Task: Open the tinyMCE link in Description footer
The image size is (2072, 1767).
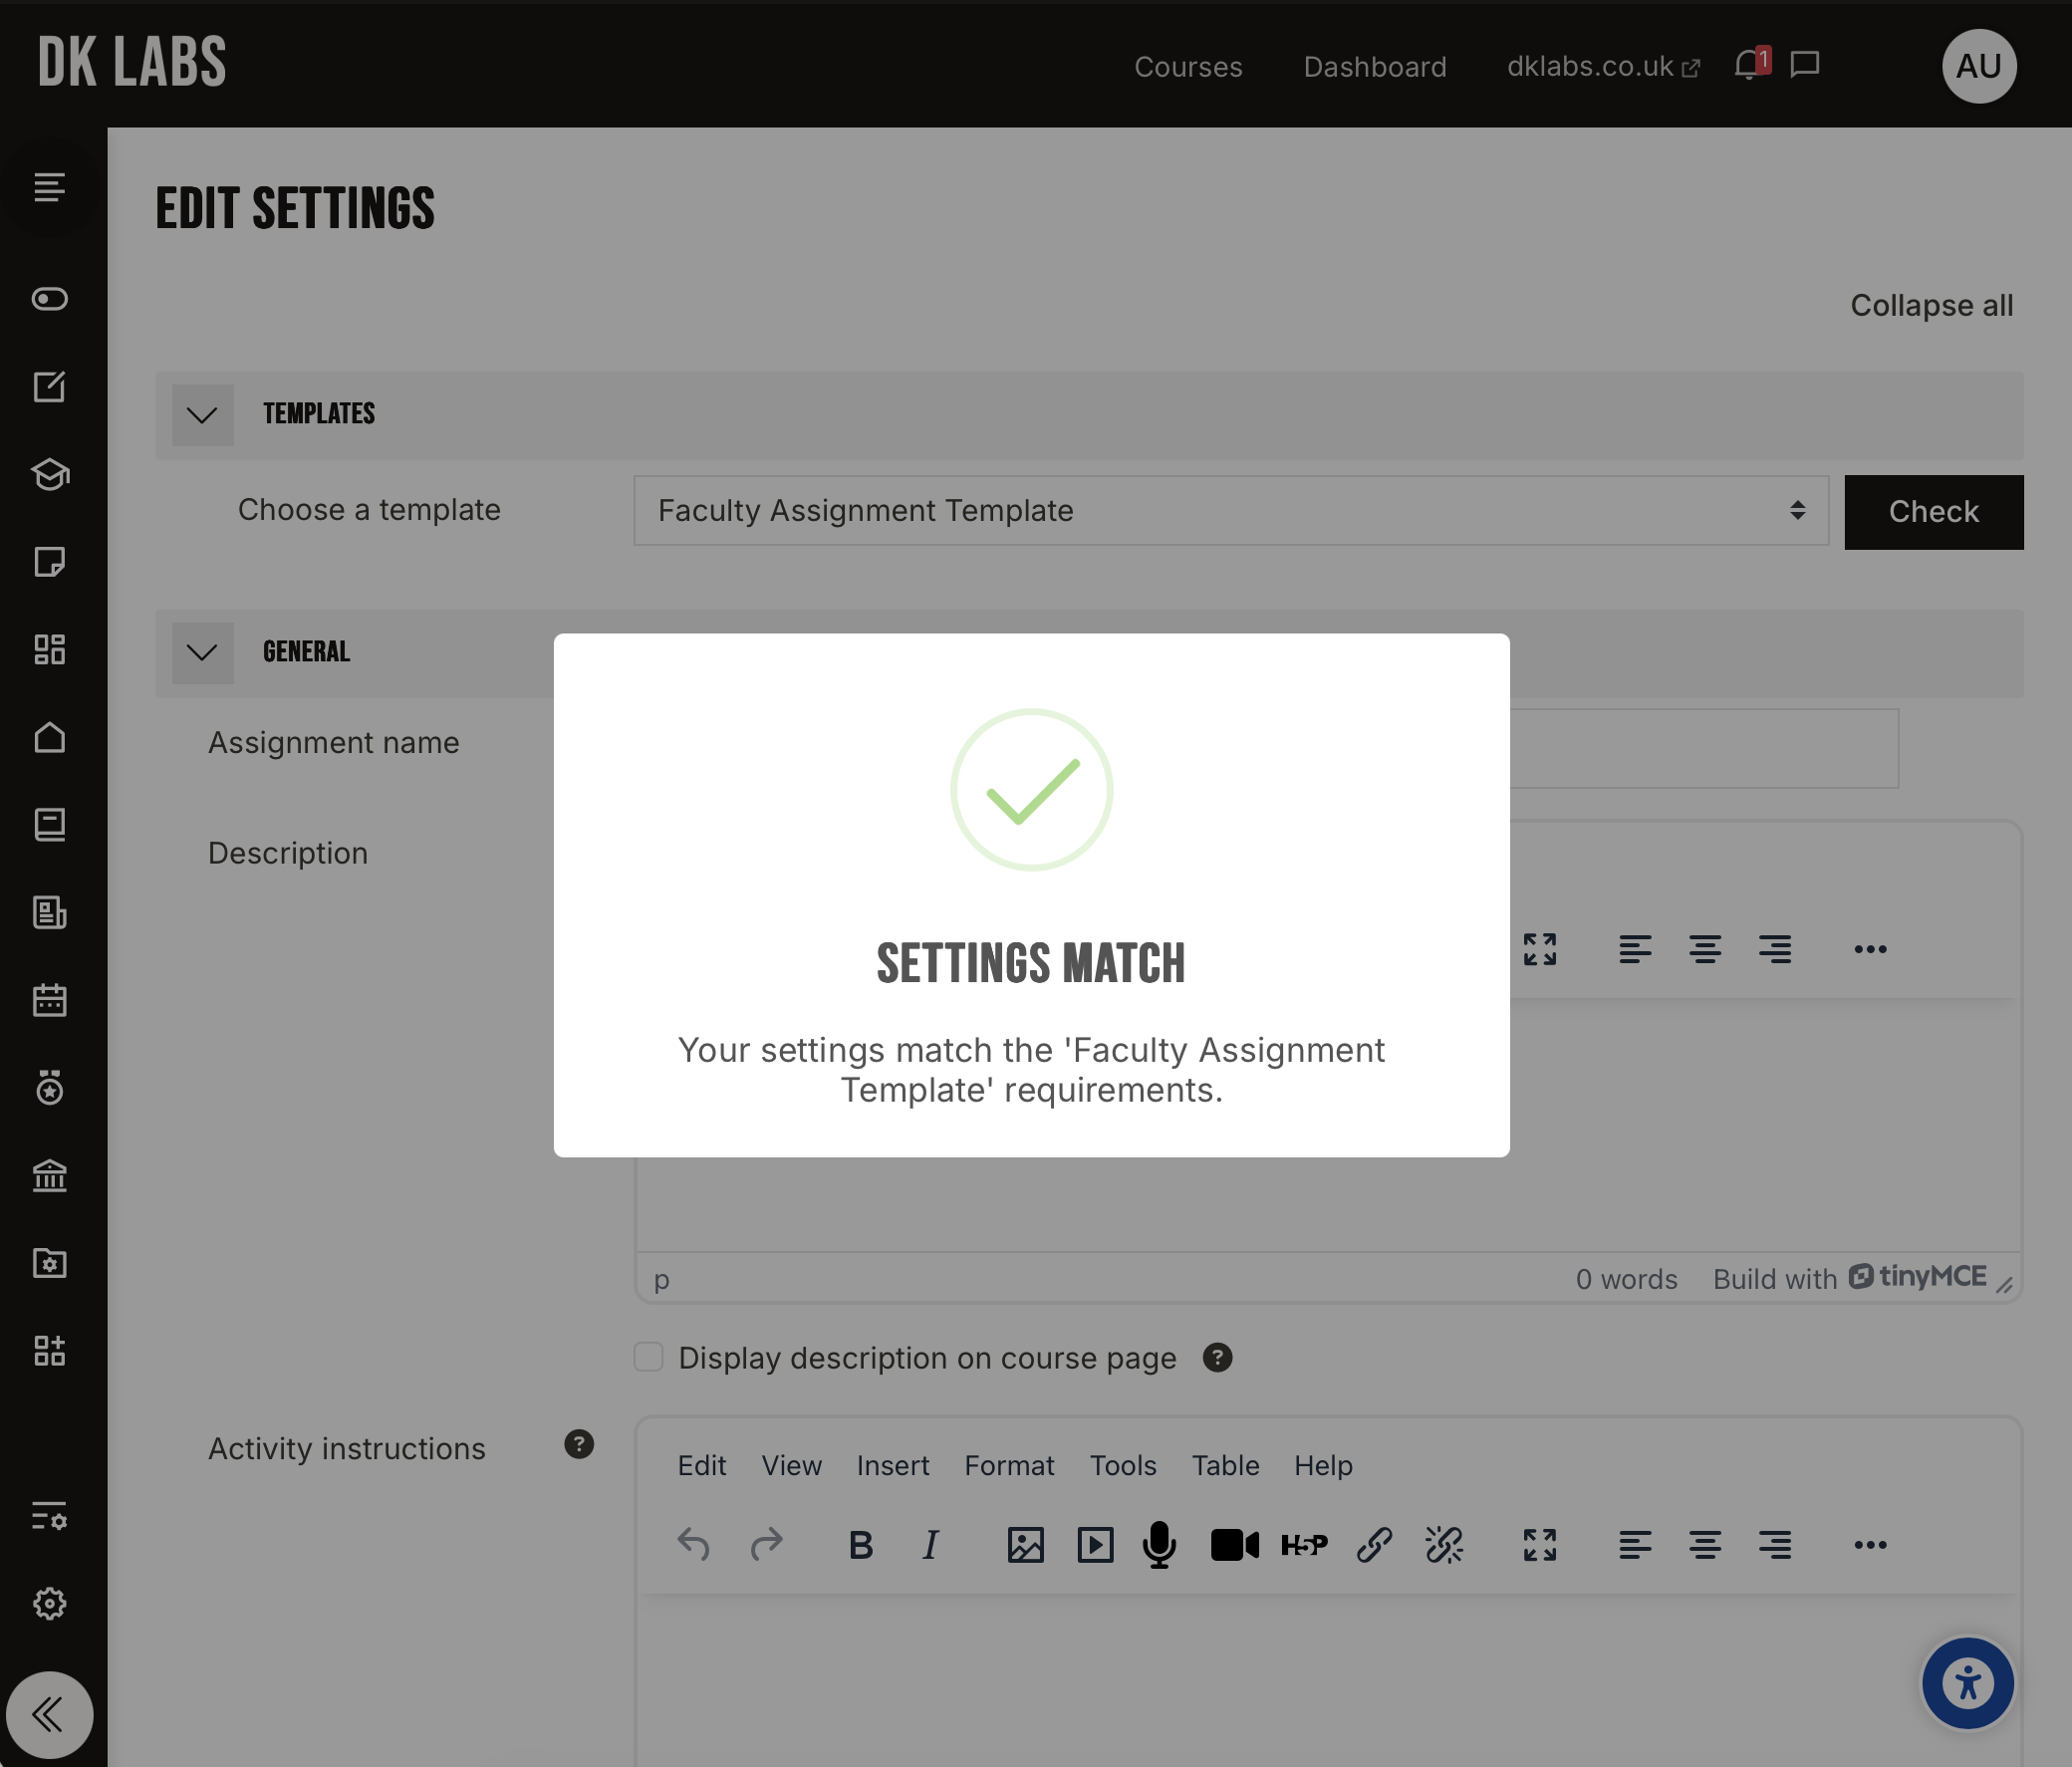Action: coord(1917,1277)
